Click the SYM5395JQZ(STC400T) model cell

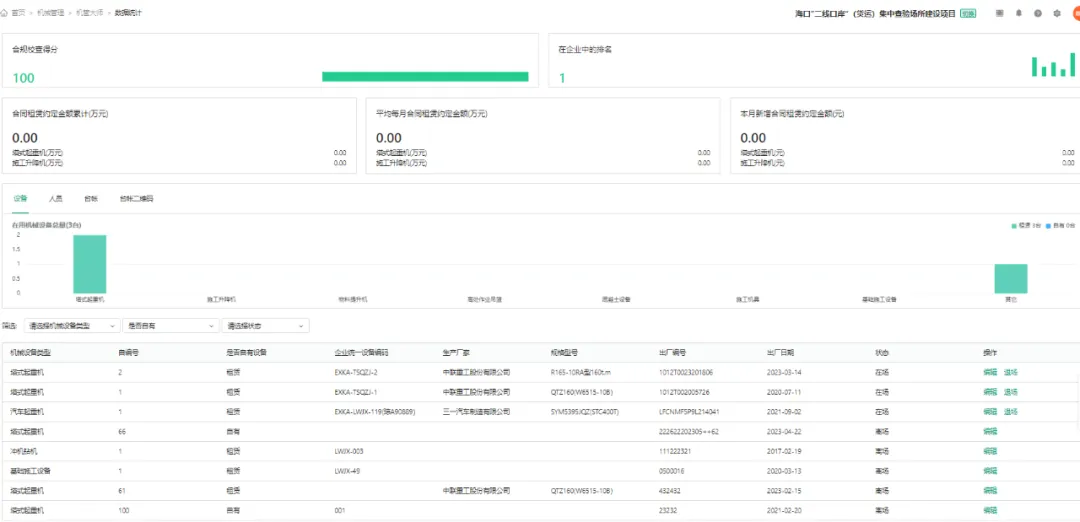point(585,412)
